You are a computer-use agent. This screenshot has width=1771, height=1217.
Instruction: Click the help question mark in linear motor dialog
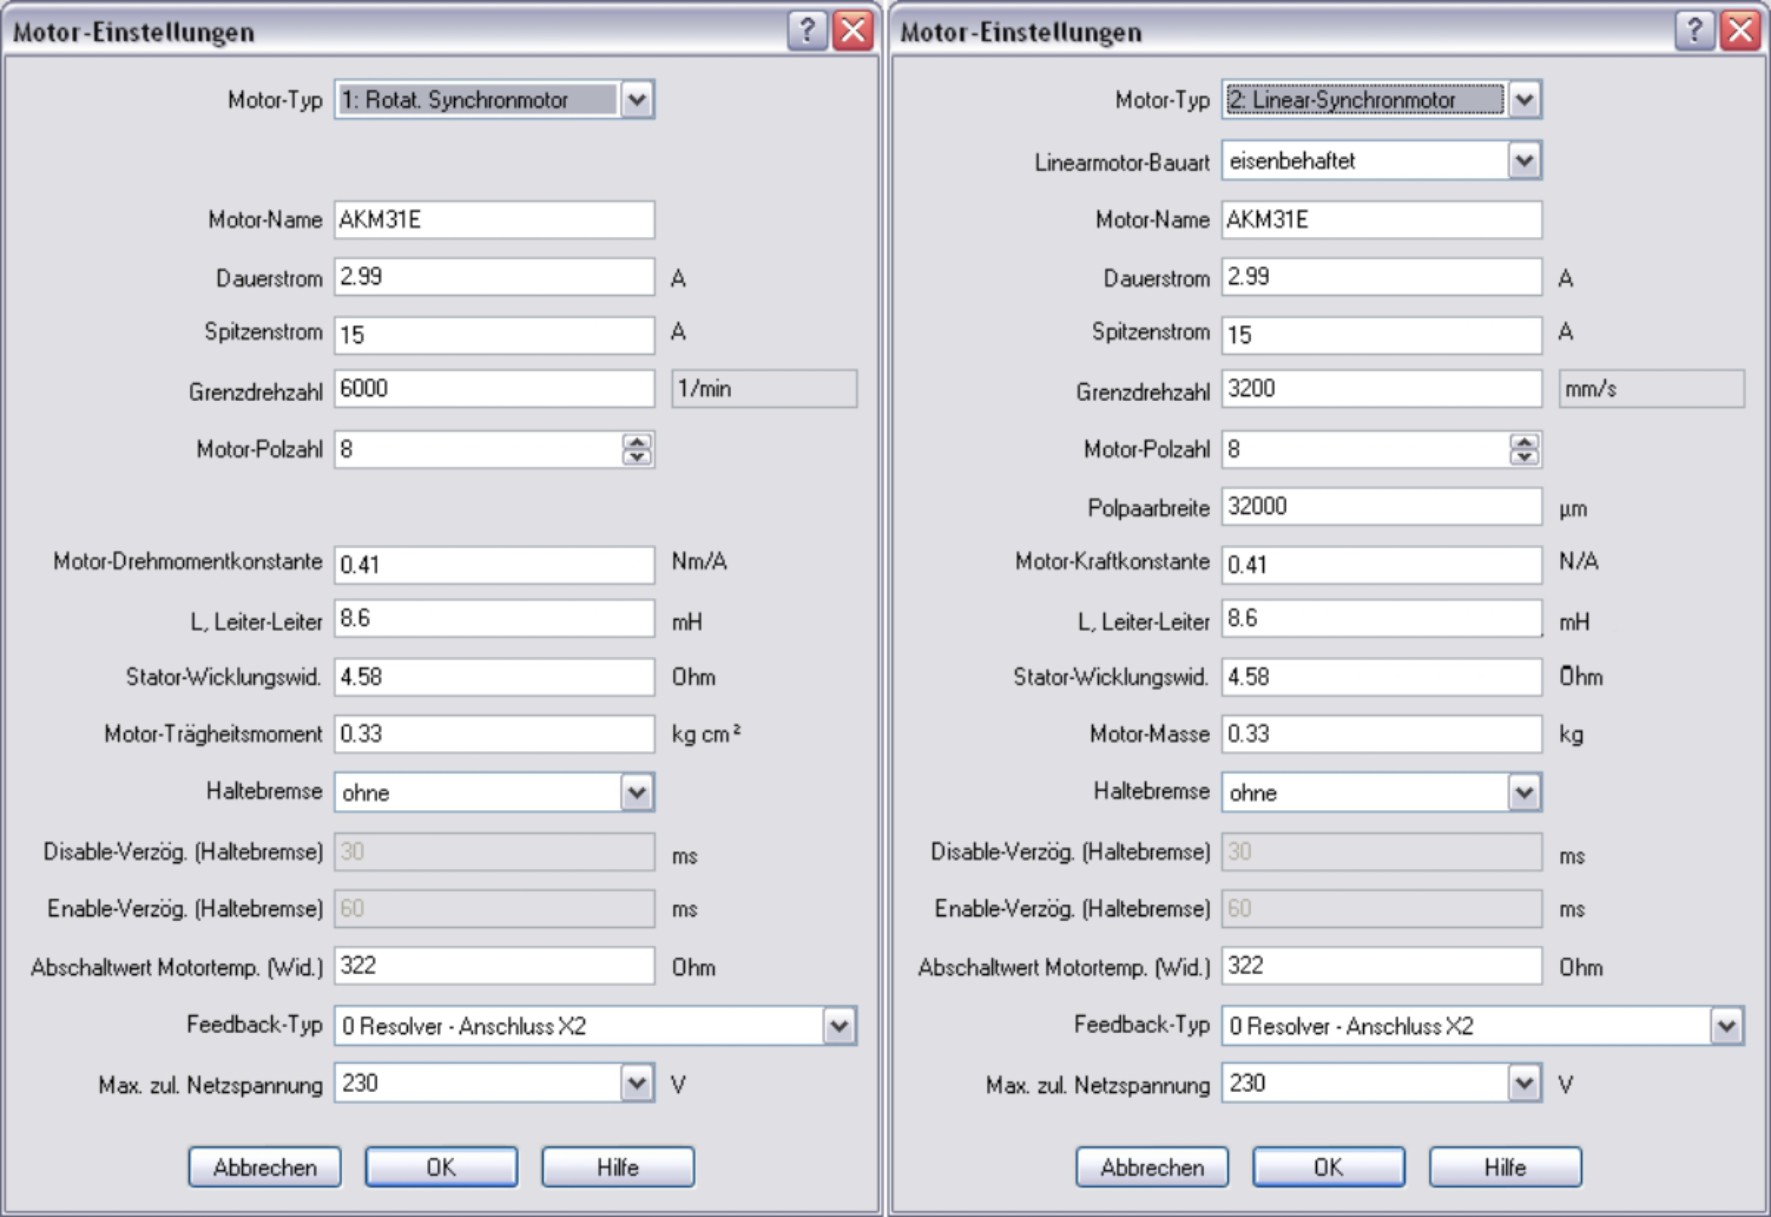tap(1693, 31)
